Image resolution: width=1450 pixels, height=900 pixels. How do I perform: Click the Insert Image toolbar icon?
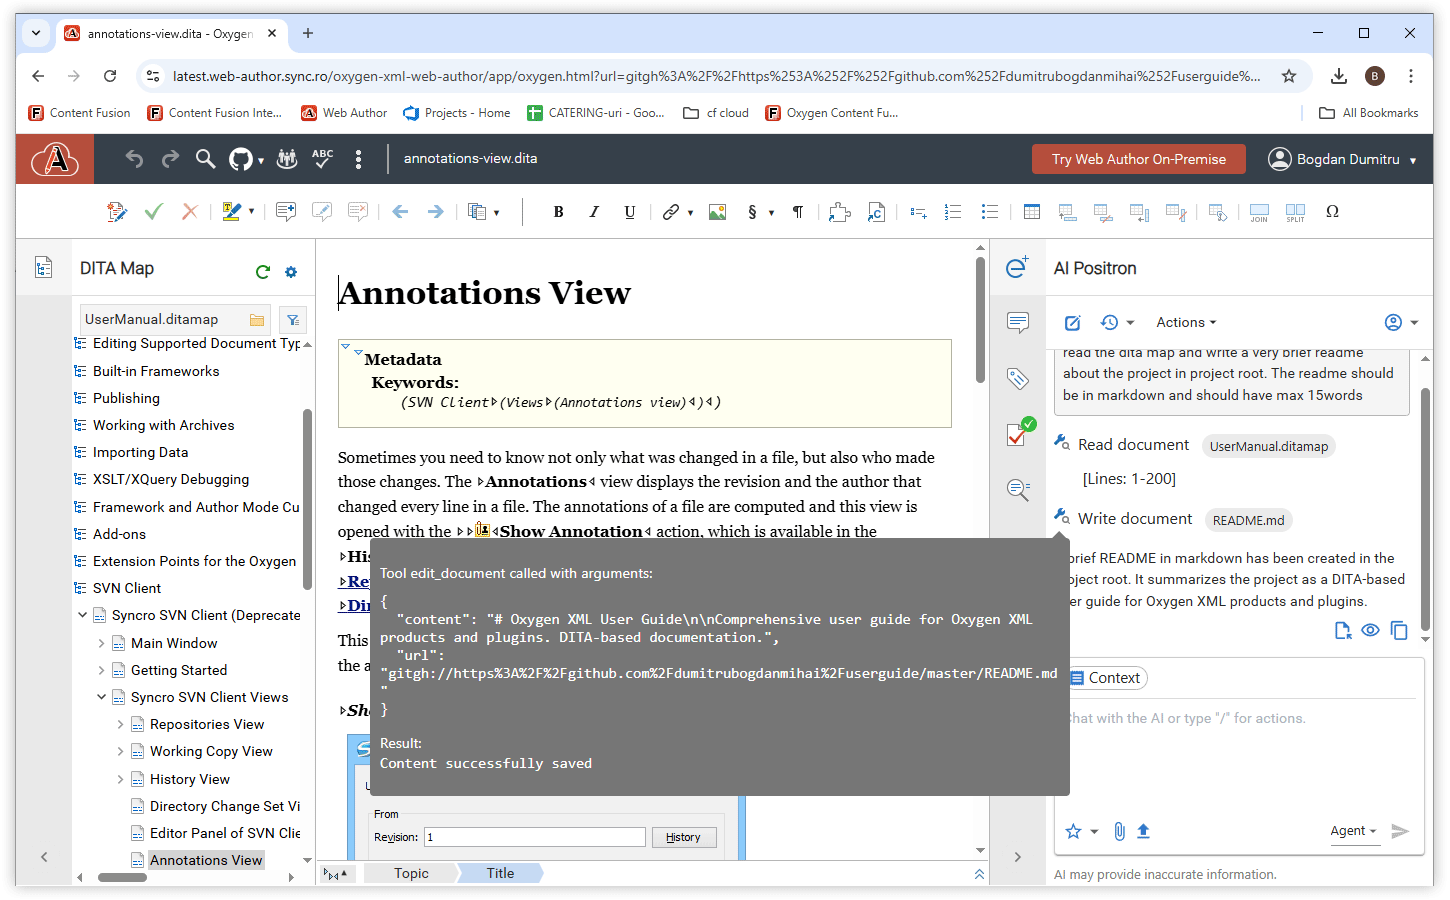(717, 212)
